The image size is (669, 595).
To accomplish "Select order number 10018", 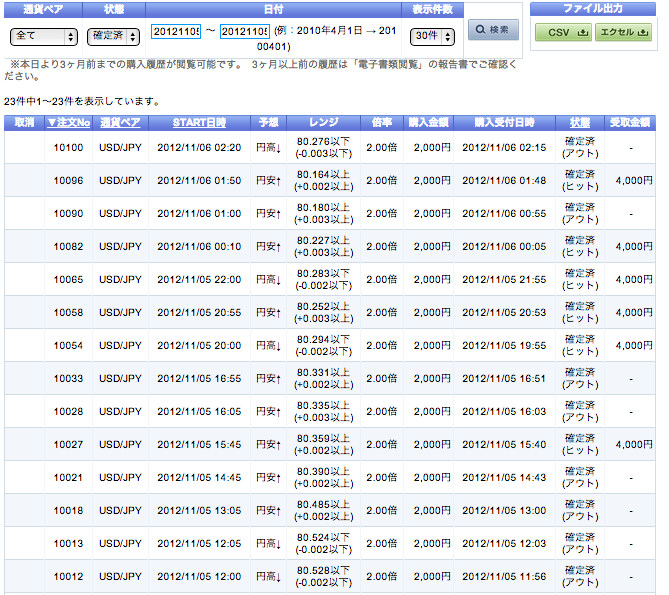I will (68, 511).
